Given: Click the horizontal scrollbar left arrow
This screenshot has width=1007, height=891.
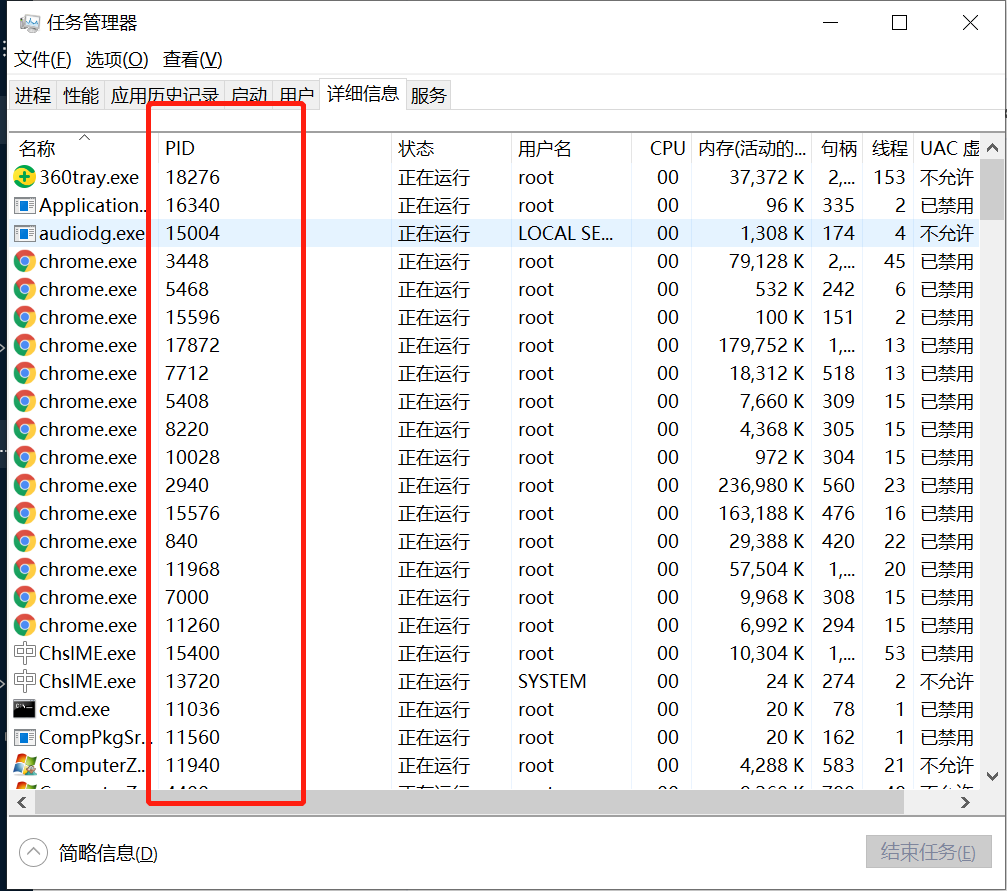Looking at the screenshot, I should [22, 802].
